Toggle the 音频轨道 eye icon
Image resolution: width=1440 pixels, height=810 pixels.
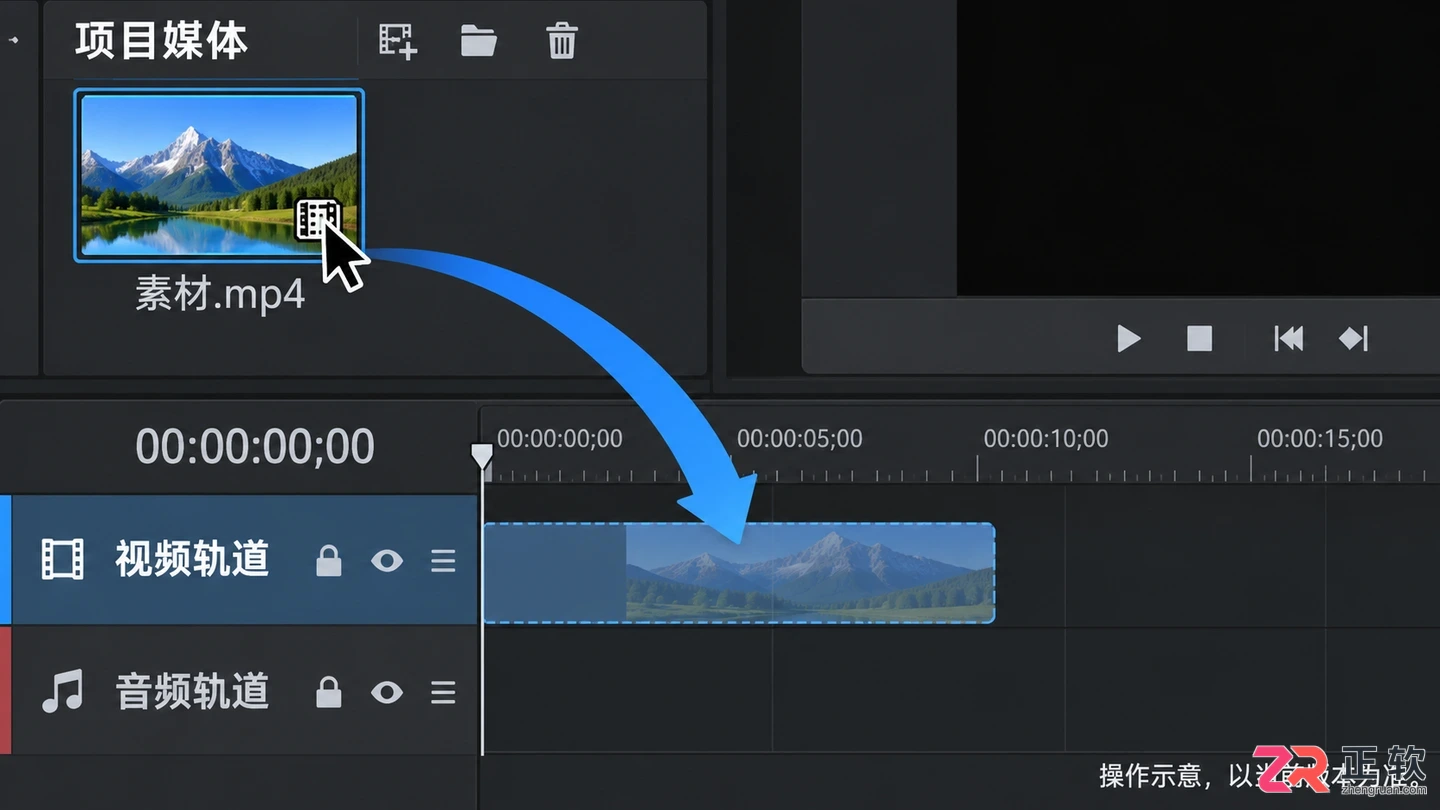[387, 692]
